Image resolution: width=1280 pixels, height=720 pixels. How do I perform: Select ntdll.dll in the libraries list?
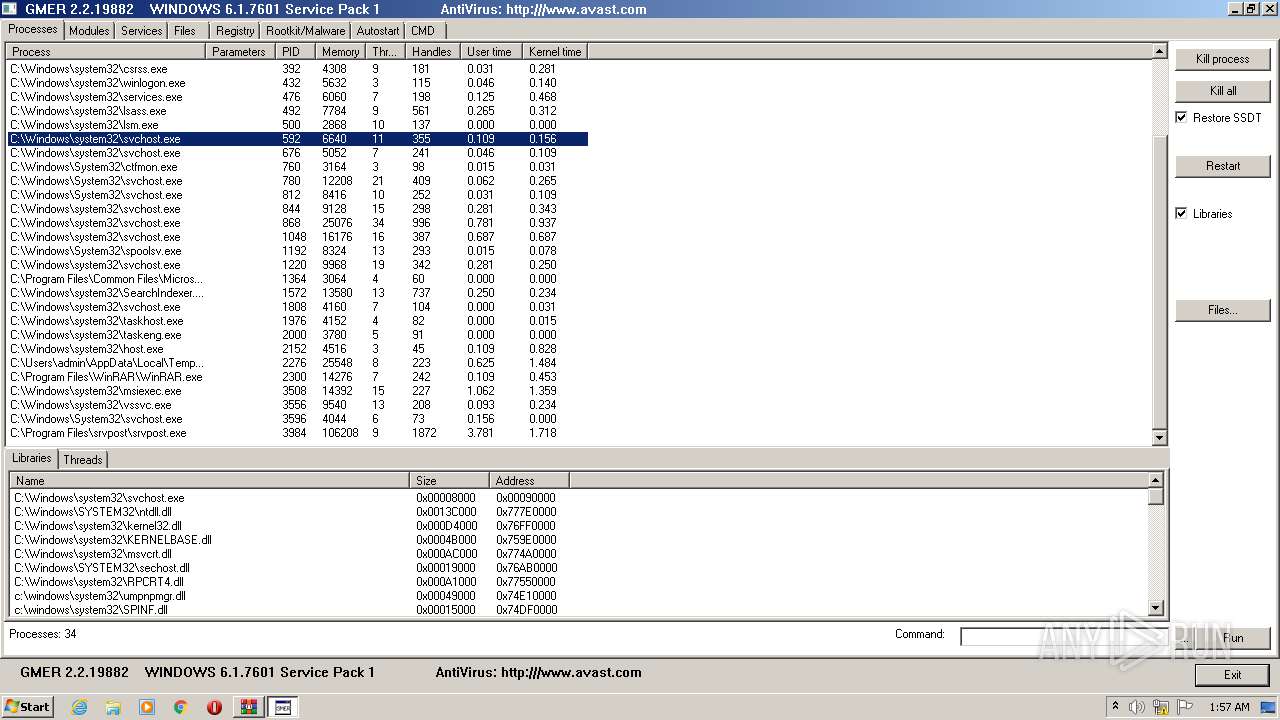(x=290, y=512)
